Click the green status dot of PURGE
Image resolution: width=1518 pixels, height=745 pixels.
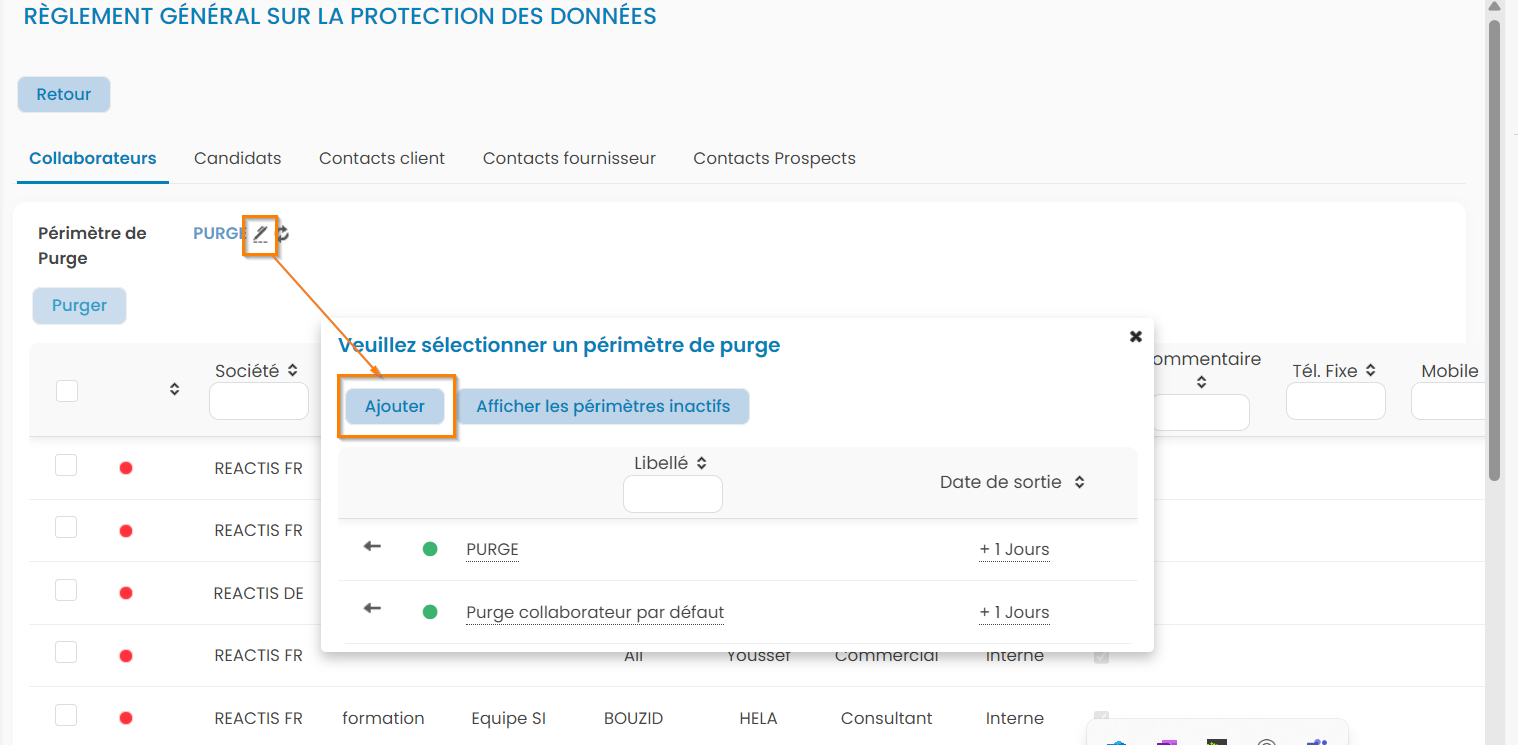point(430,549)
